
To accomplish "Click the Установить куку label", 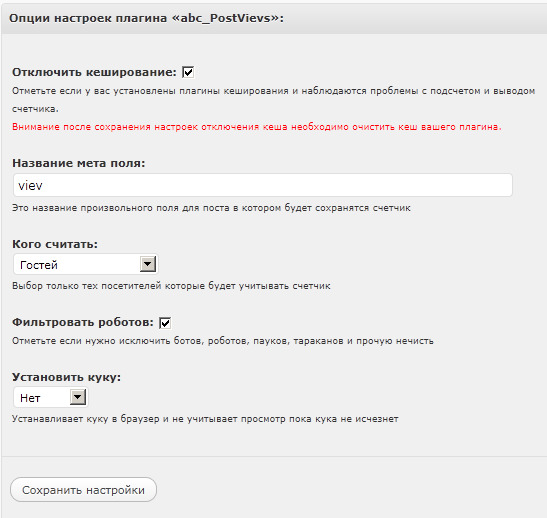I will click(x=66, y=377).
